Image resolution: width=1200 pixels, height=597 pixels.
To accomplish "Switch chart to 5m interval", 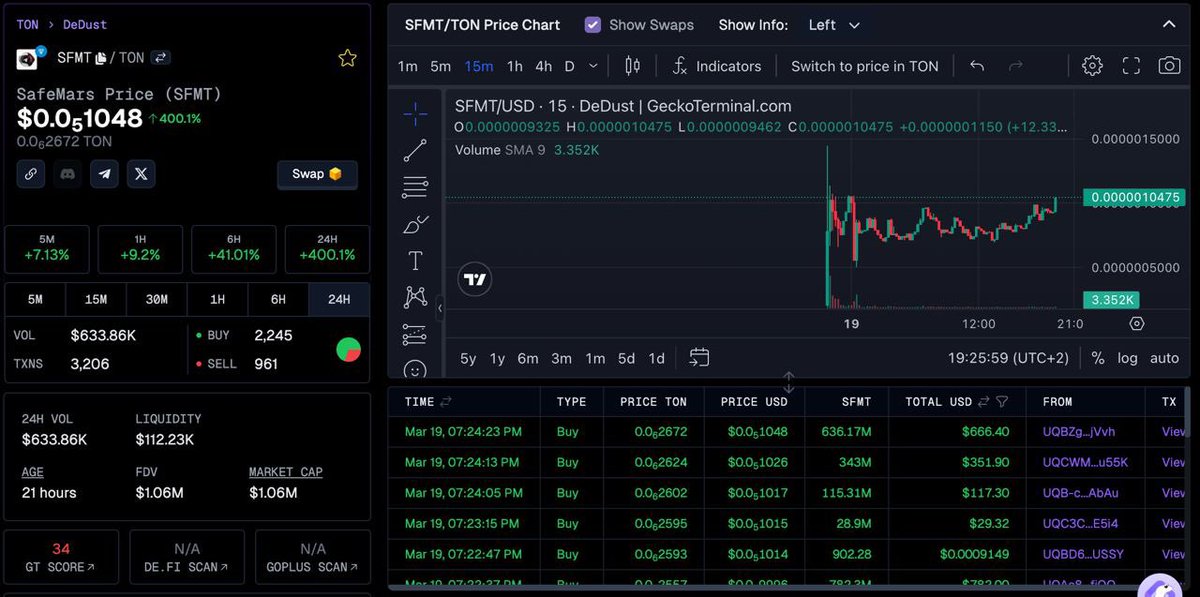I will [x=441, y=66].
